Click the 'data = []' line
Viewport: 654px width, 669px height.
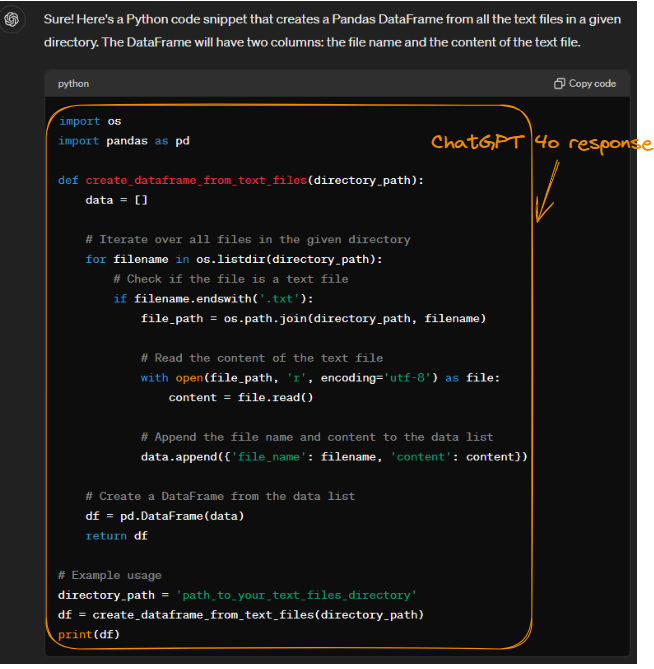116,200
